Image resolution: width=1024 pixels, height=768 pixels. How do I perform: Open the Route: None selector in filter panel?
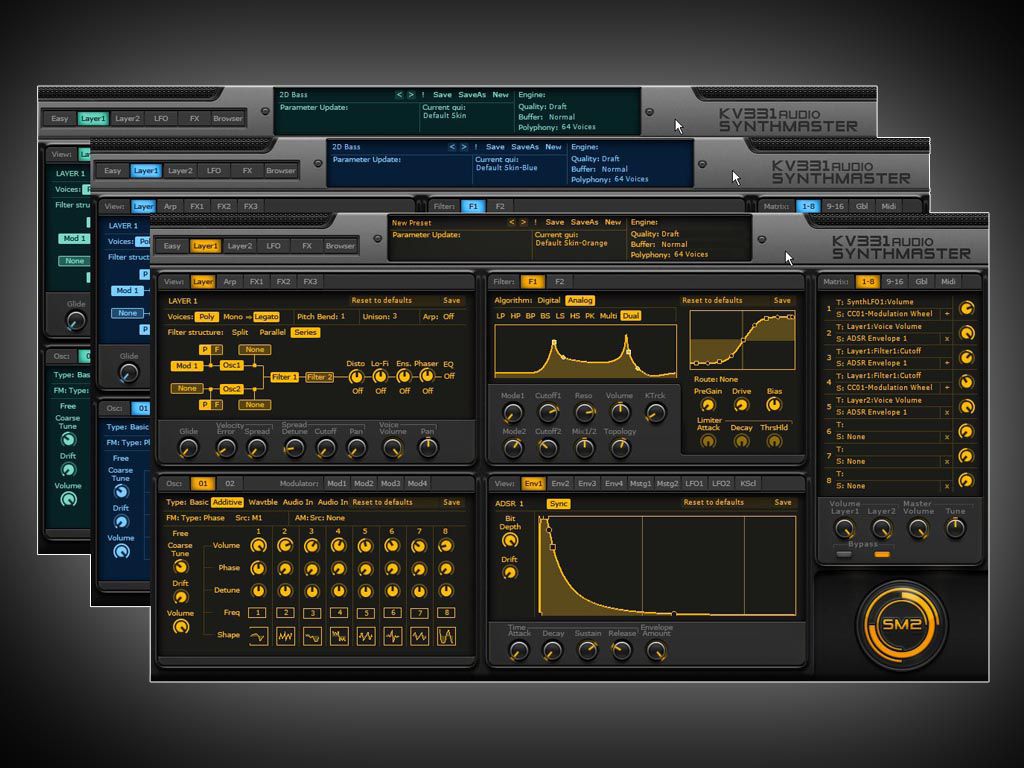pyautogui.click(x=716, y=379)
